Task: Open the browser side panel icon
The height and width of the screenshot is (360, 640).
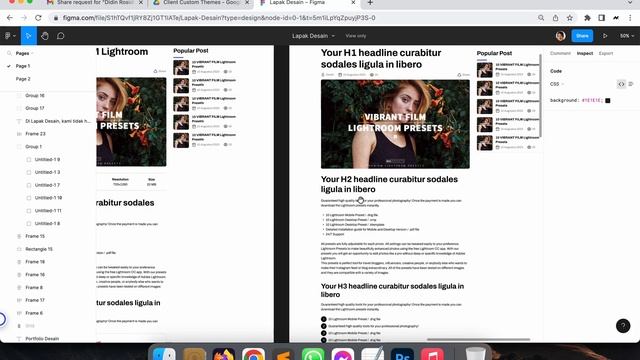Action: (x=602, y=18)
